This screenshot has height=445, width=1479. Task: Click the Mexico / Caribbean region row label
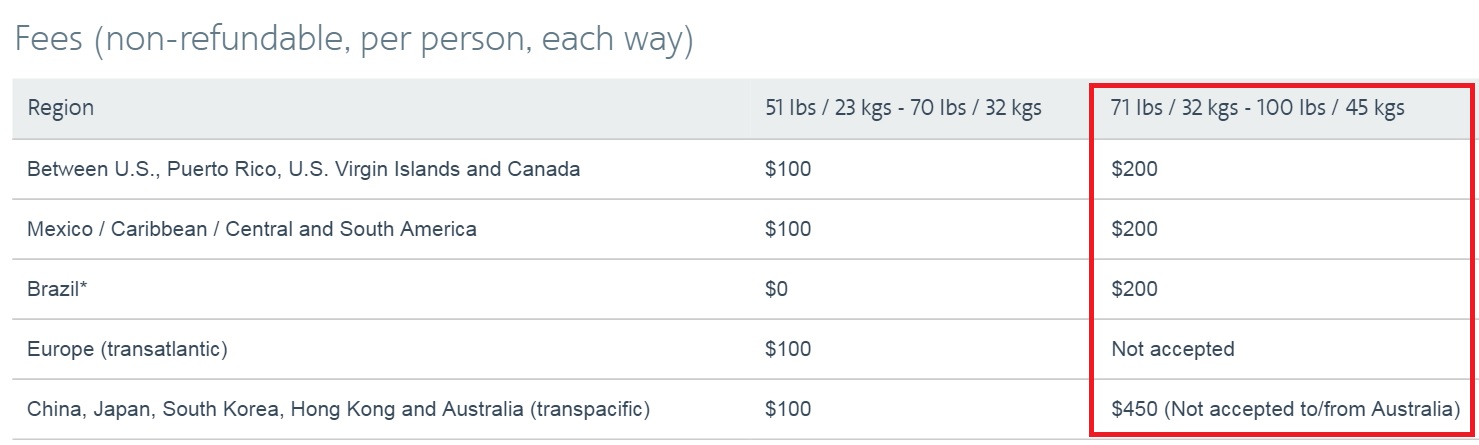pyautogui.click(x=252, y=229)
